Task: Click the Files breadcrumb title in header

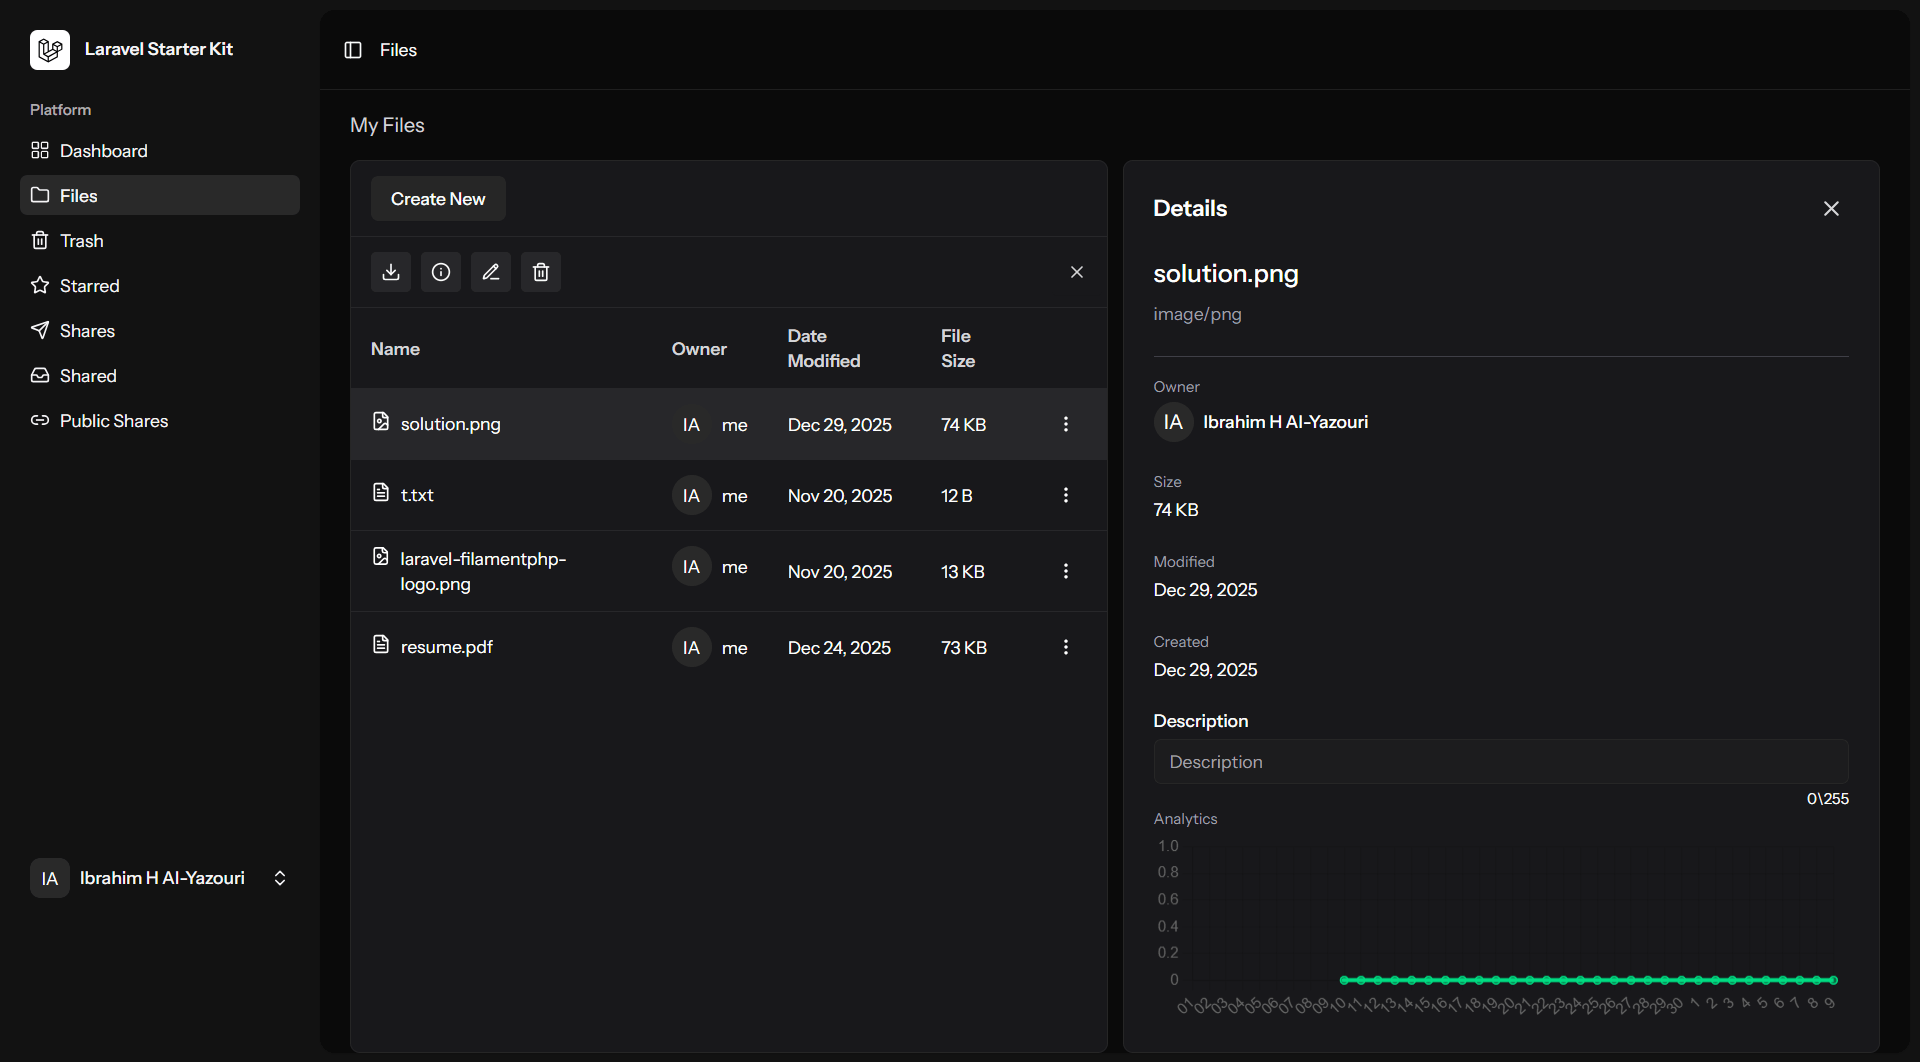Action: pyautogui.click(x=398, y=50)
